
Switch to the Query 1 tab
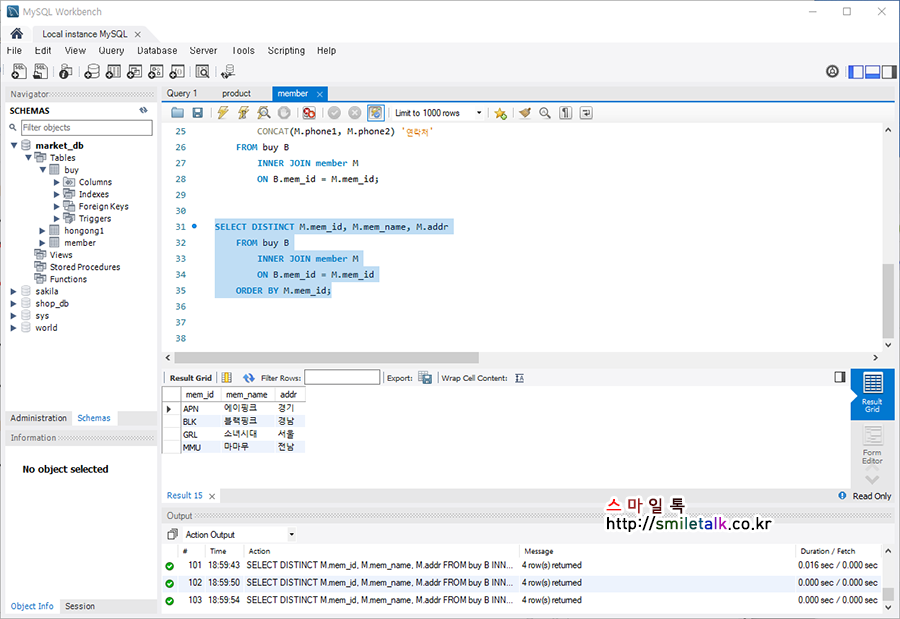pyautogui.click(x=182, y=93)
